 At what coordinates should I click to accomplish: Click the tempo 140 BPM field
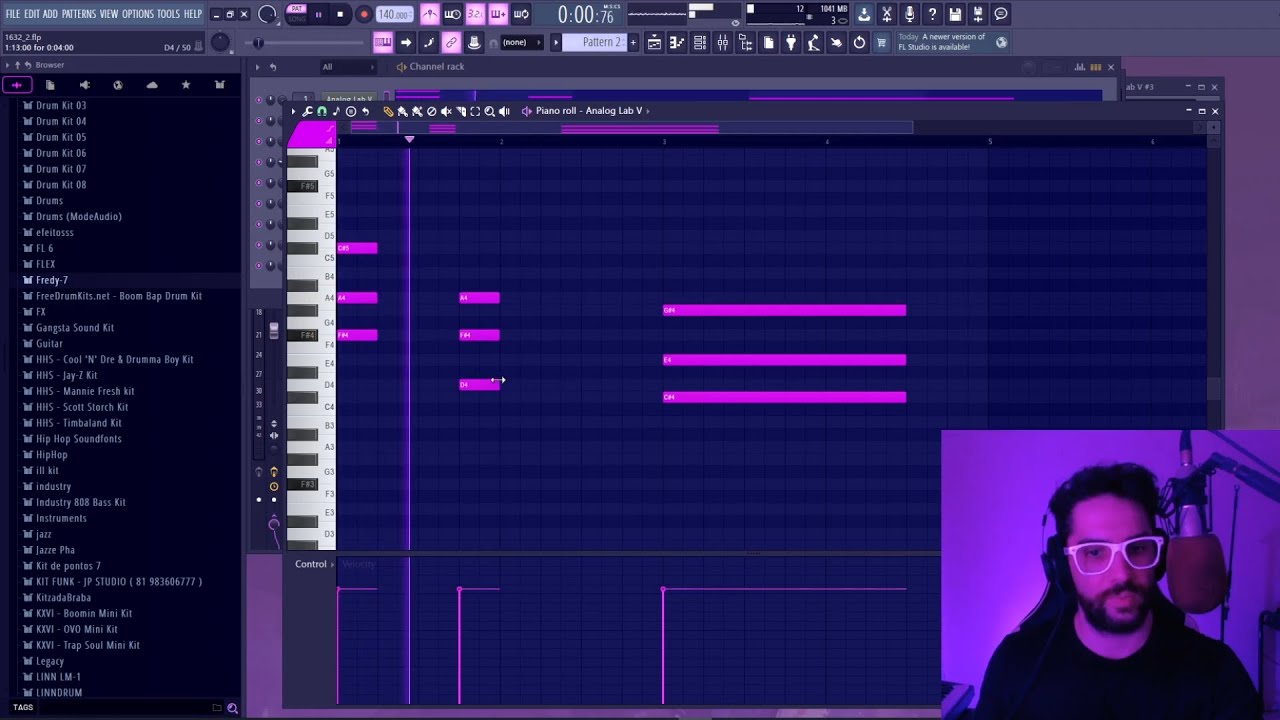pos(394,14)
